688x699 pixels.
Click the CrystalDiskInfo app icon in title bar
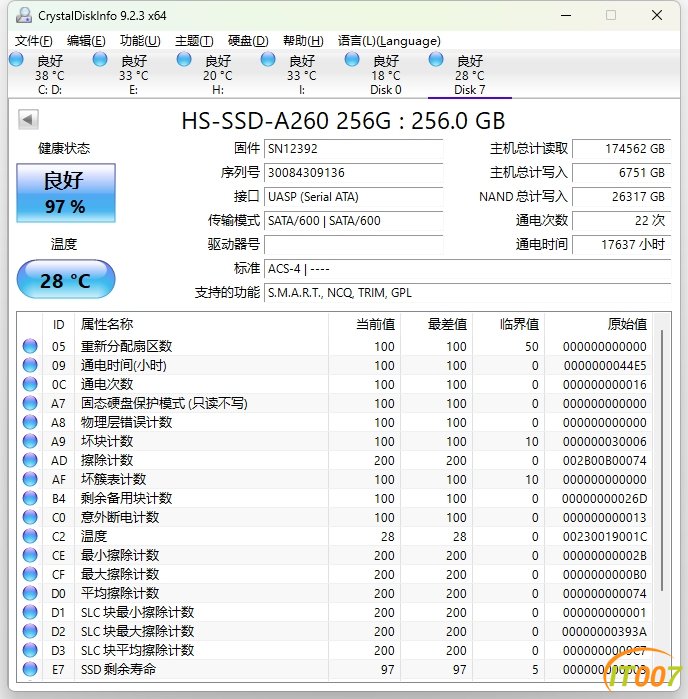pos(24,16)
